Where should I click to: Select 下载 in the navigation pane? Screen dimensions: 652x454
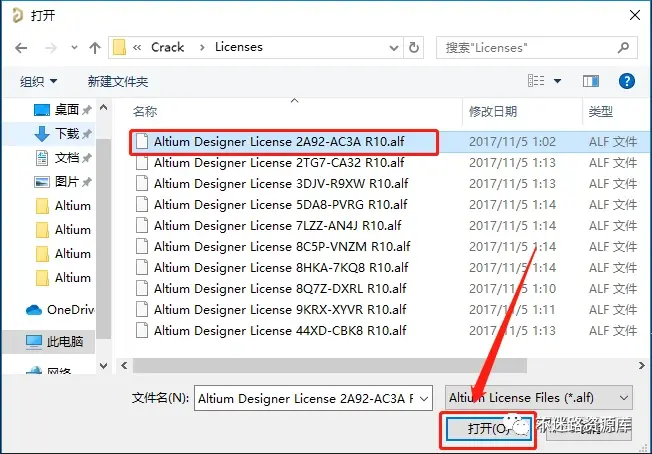67,133
